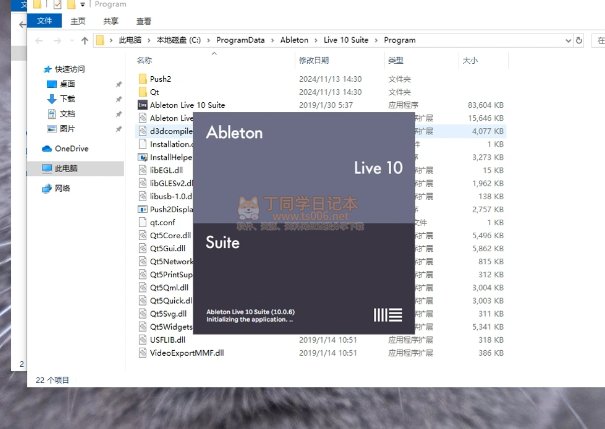
Task: Select the Qt5Qml.dll file icon
Action: [143, 287]
